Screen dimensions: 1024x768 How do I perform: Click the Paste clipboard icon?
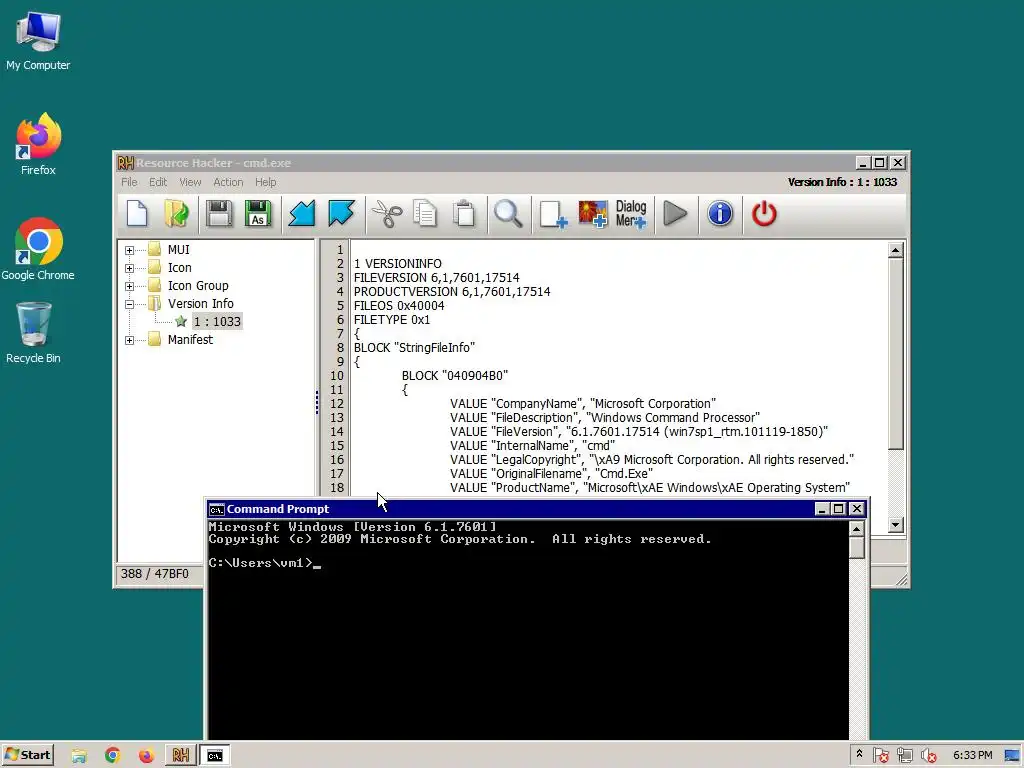(464, 214)
